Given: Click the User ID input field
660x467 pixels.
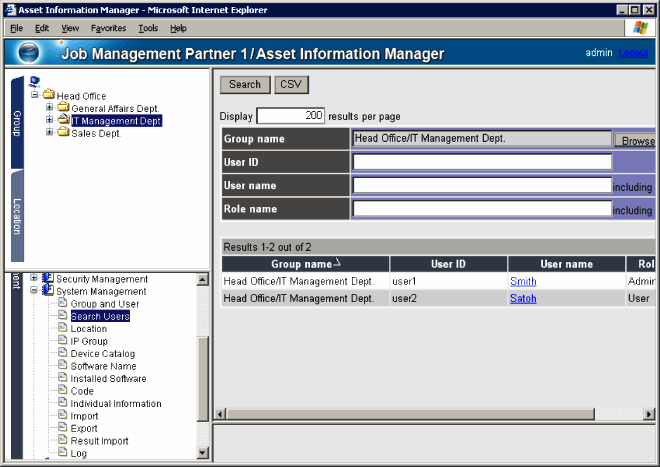Looking at the screenshot, I should pos(482,162).
